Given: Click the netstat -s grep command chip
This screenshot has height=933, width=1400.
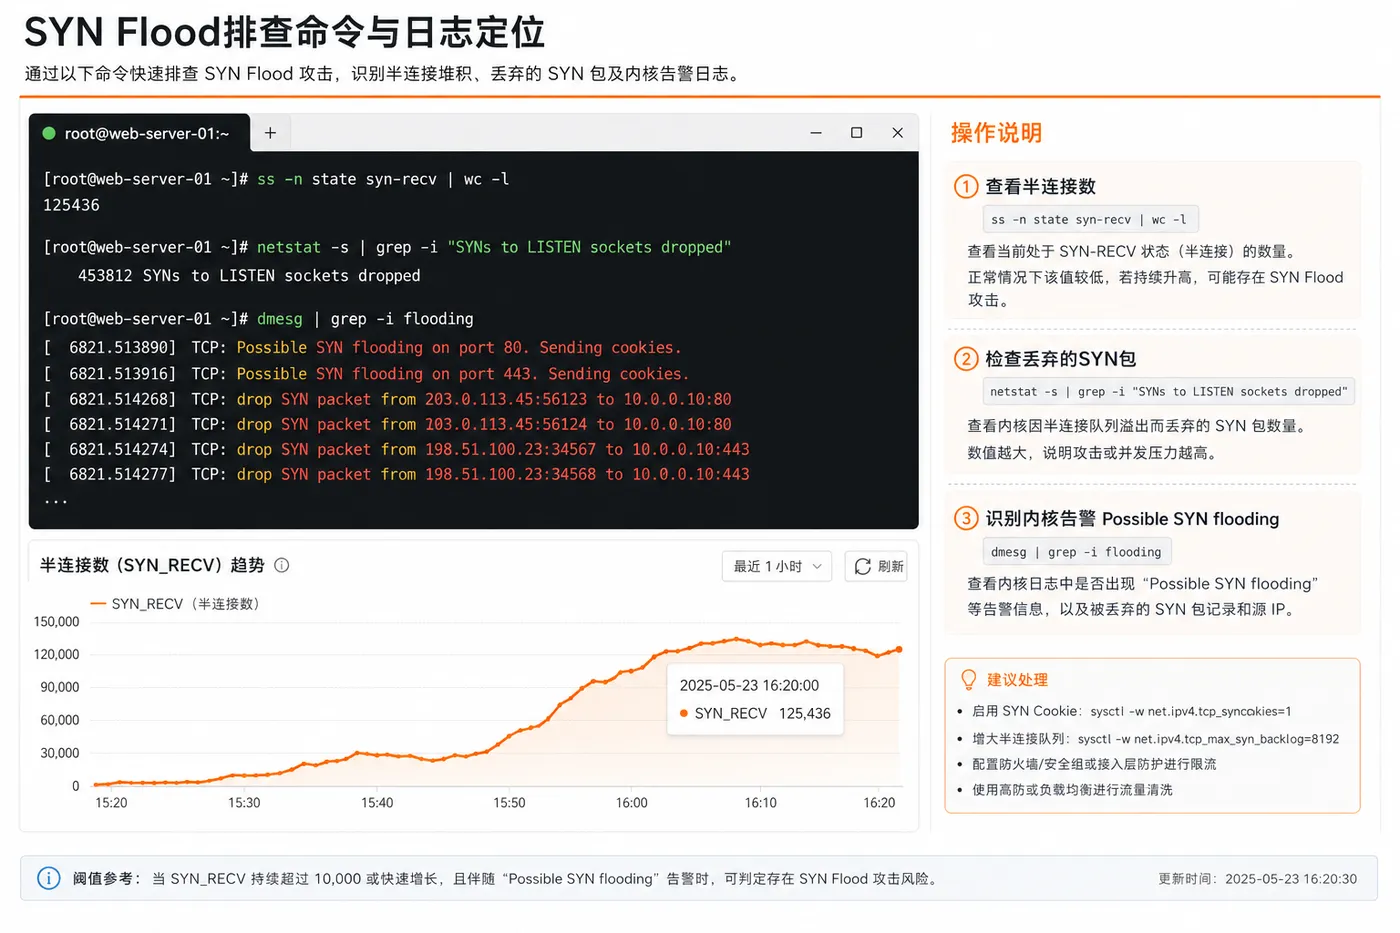Looking at the screenshot, I should point(1168,392).
